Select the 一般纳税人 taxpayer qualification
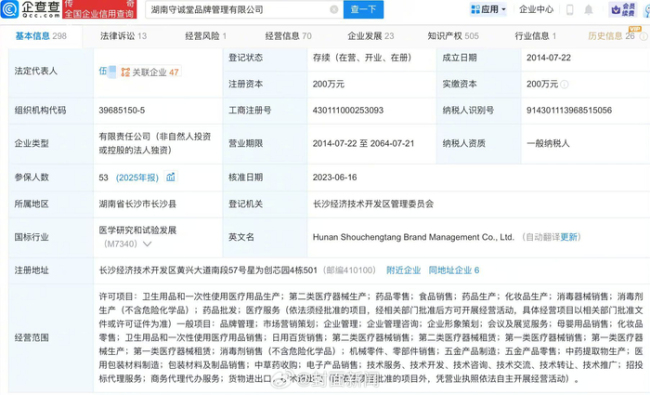650x395 pixels. coord(548,143)
